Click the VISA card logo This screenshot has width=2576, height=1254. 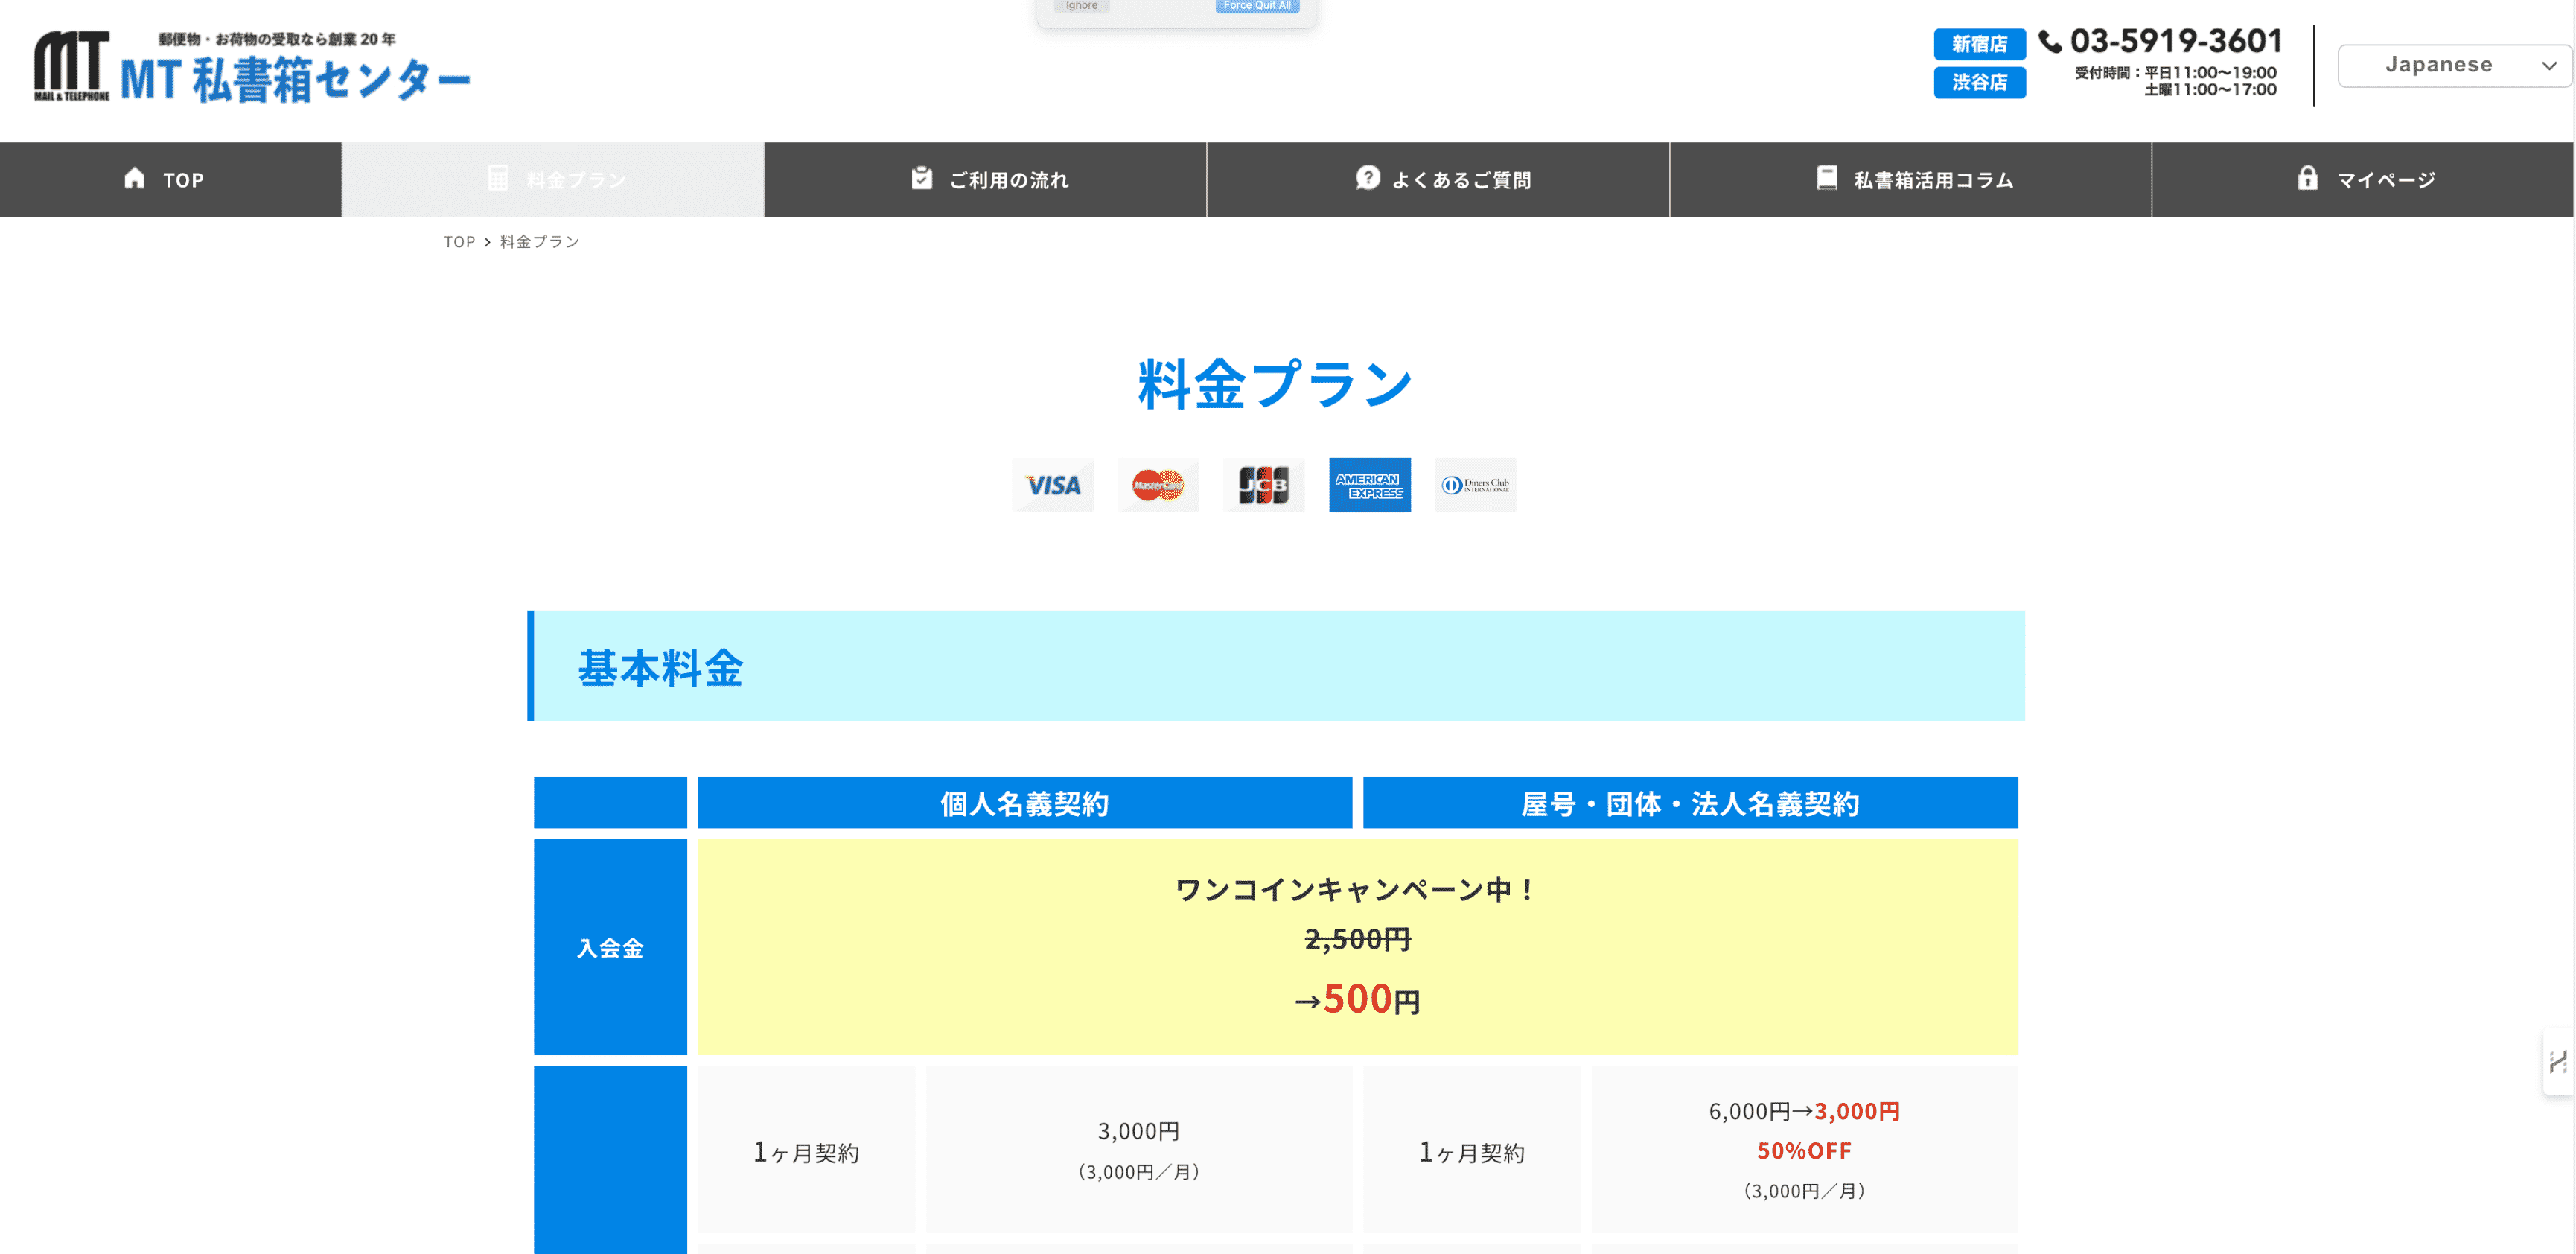[1052, 485]
